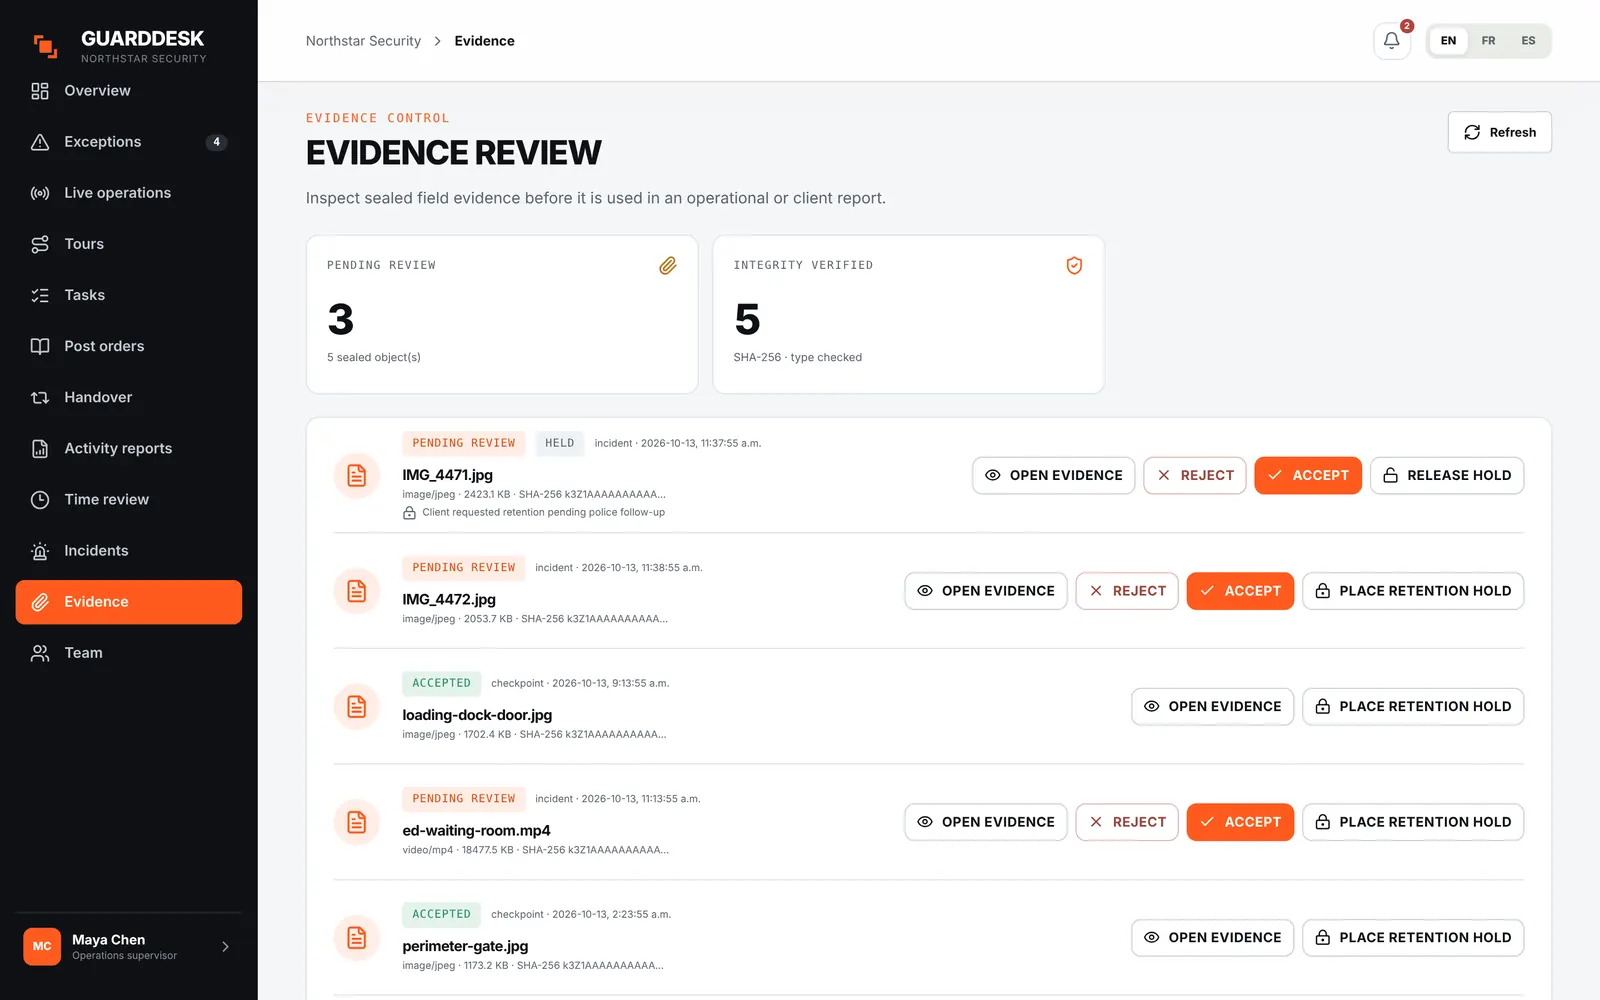Open the Tours page

(x=129, y=244)
